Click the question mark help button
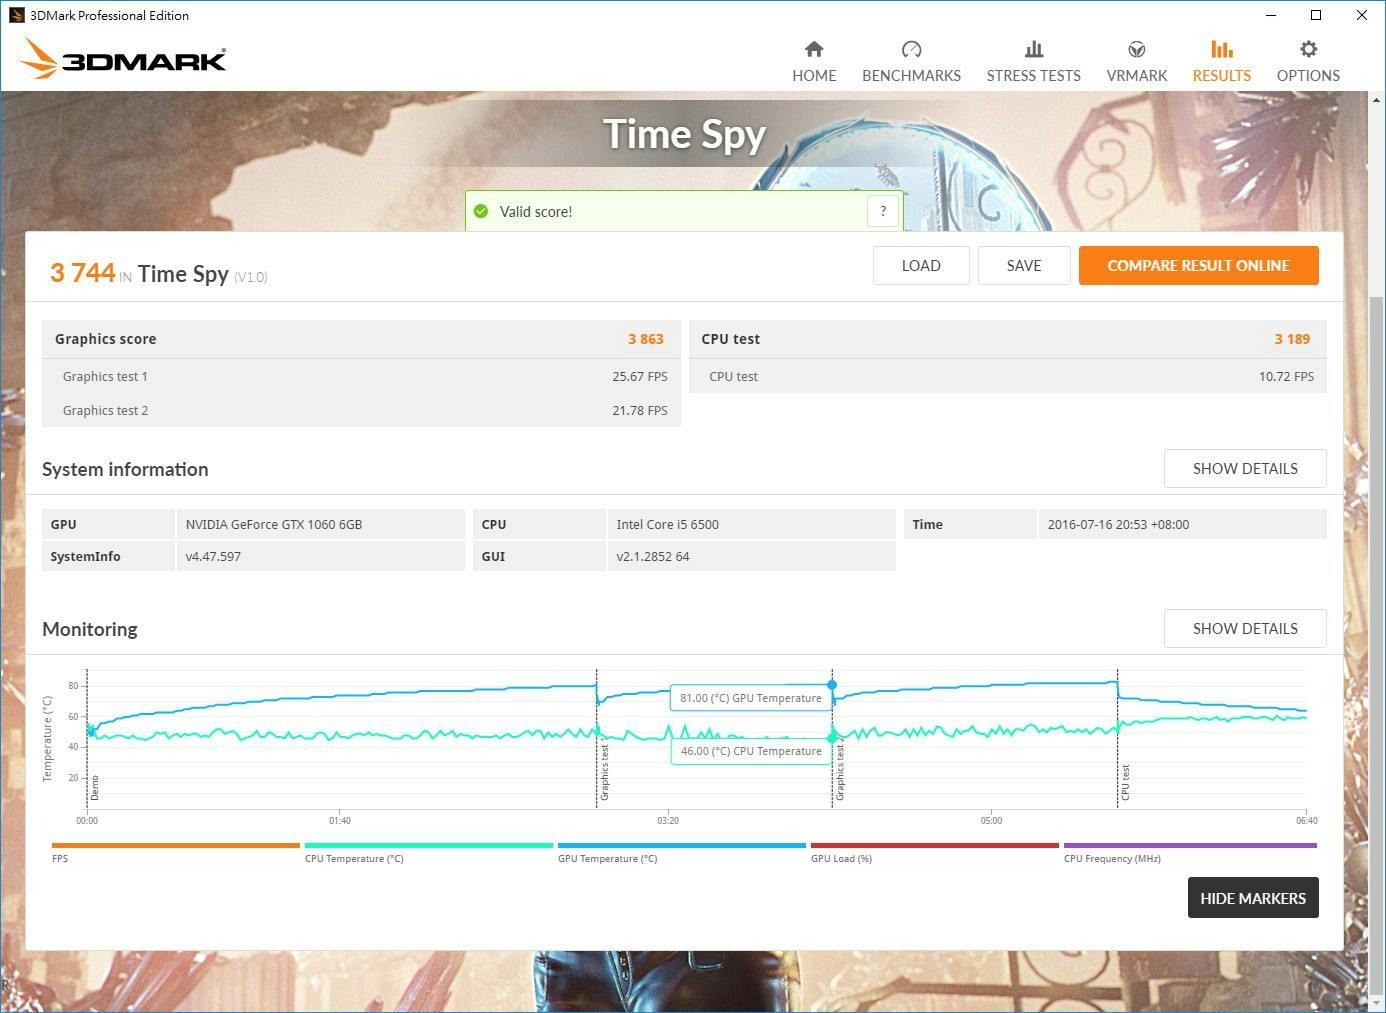Viewport: 1386px width, 1013px height. [883, 211]
